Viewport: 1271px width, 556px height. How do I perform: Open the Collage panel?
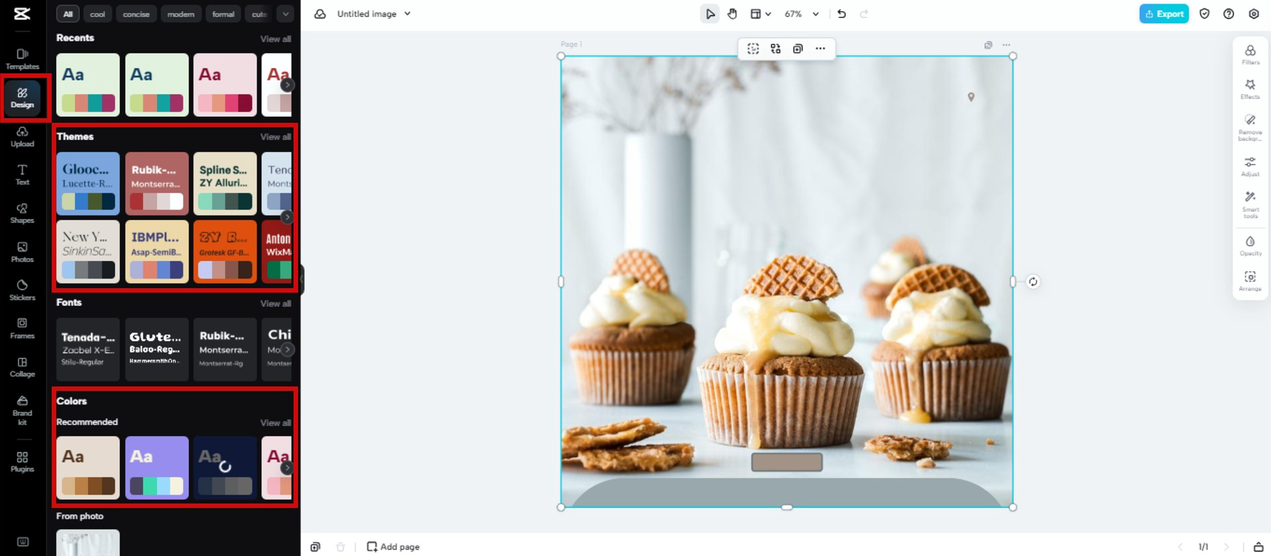pyautogui.click(x=22, y=367)
